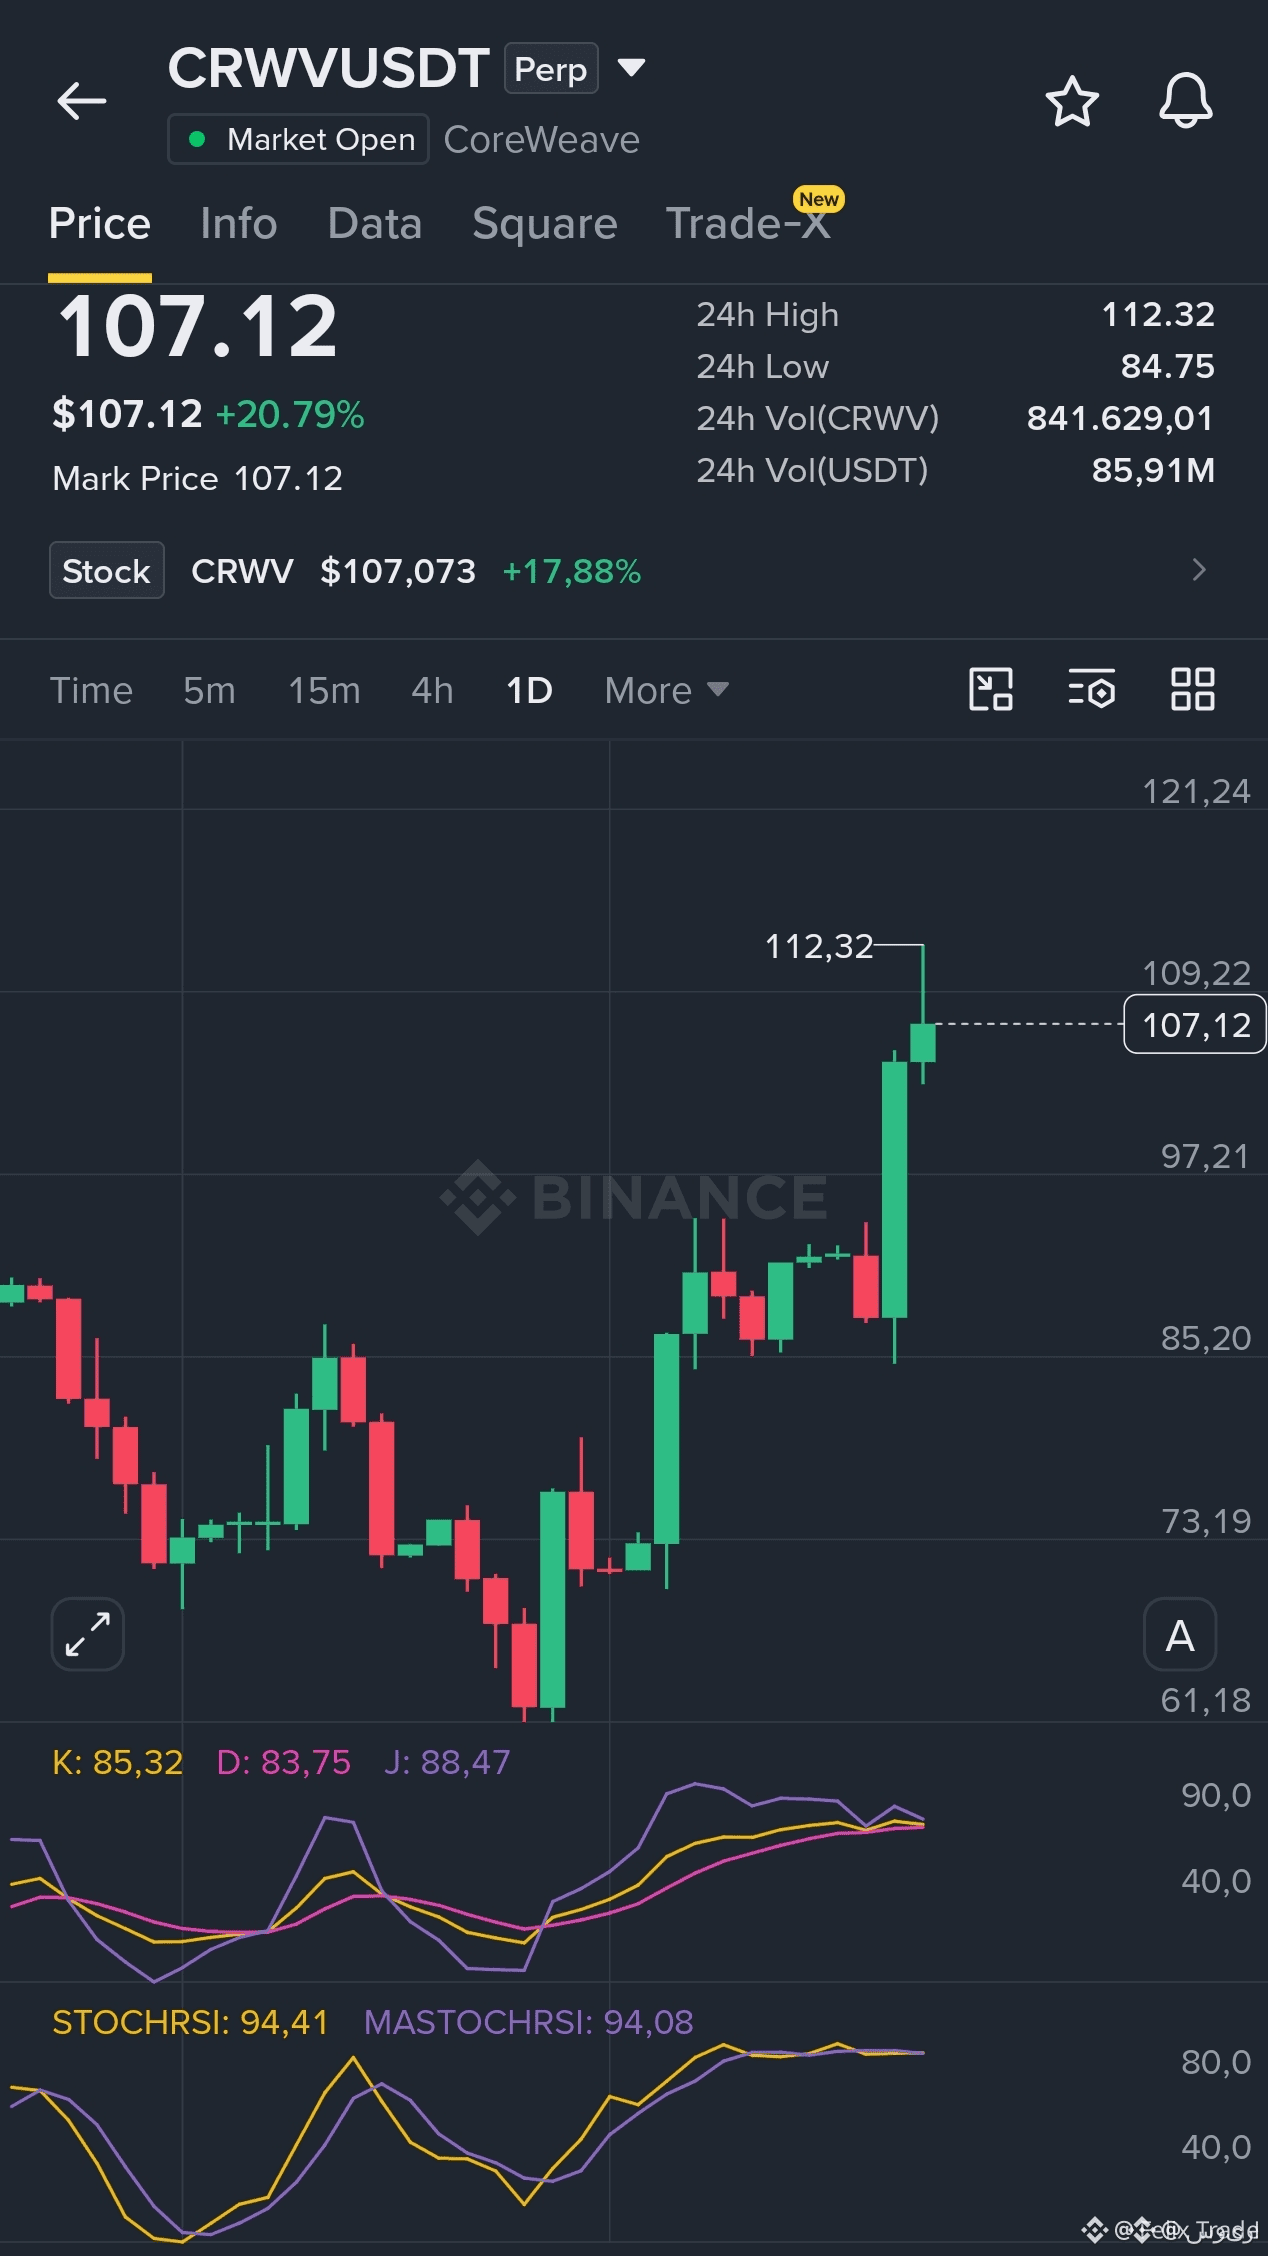1268x2256 pixels.
Task: Select the 1D chart interval
Action: [529, 690]
